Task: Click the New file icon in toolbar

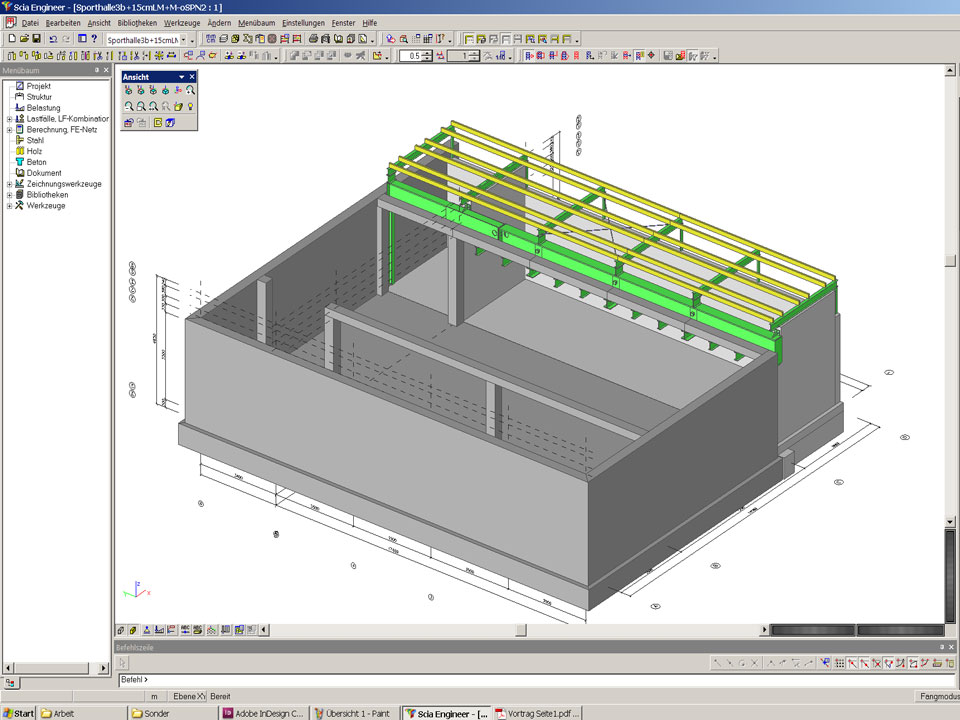Action: 10,39
